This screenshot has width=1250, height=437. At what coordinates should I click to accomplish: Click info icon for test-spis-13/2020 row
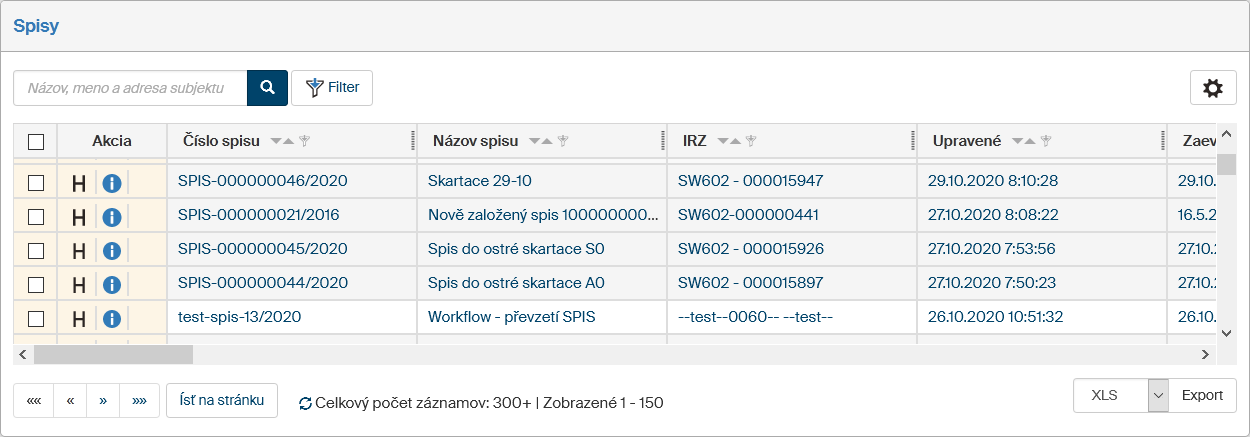click(112, 319)
